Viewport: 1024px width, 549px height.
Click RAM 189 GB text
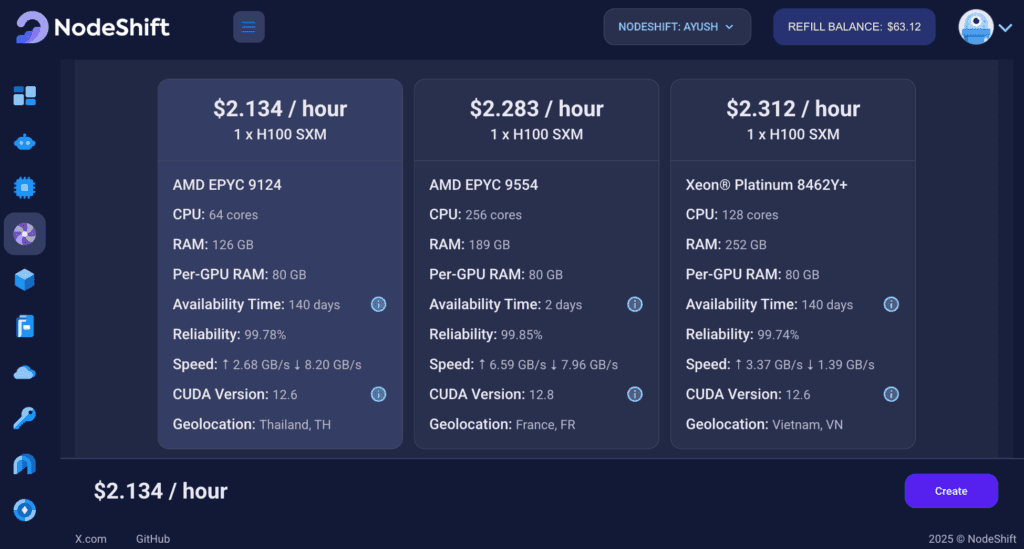click(470, 245)
